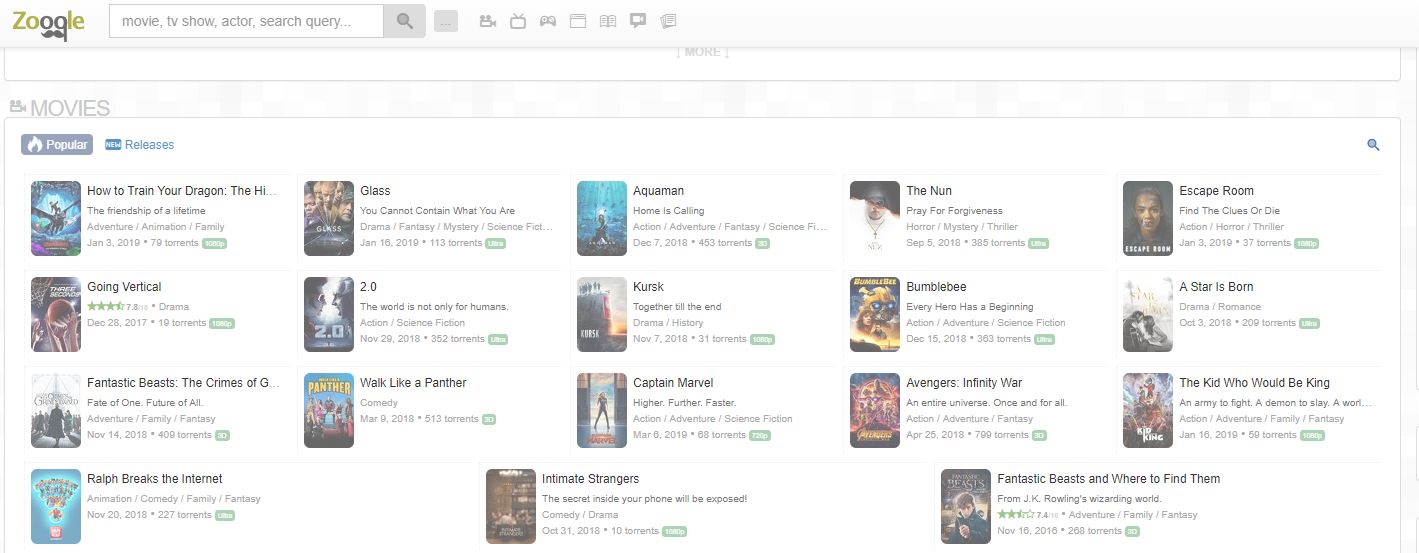The height and width of the screenshot is (553, 1419).
Task: Open the TV shows icon in header
Action: coord(518,21)
